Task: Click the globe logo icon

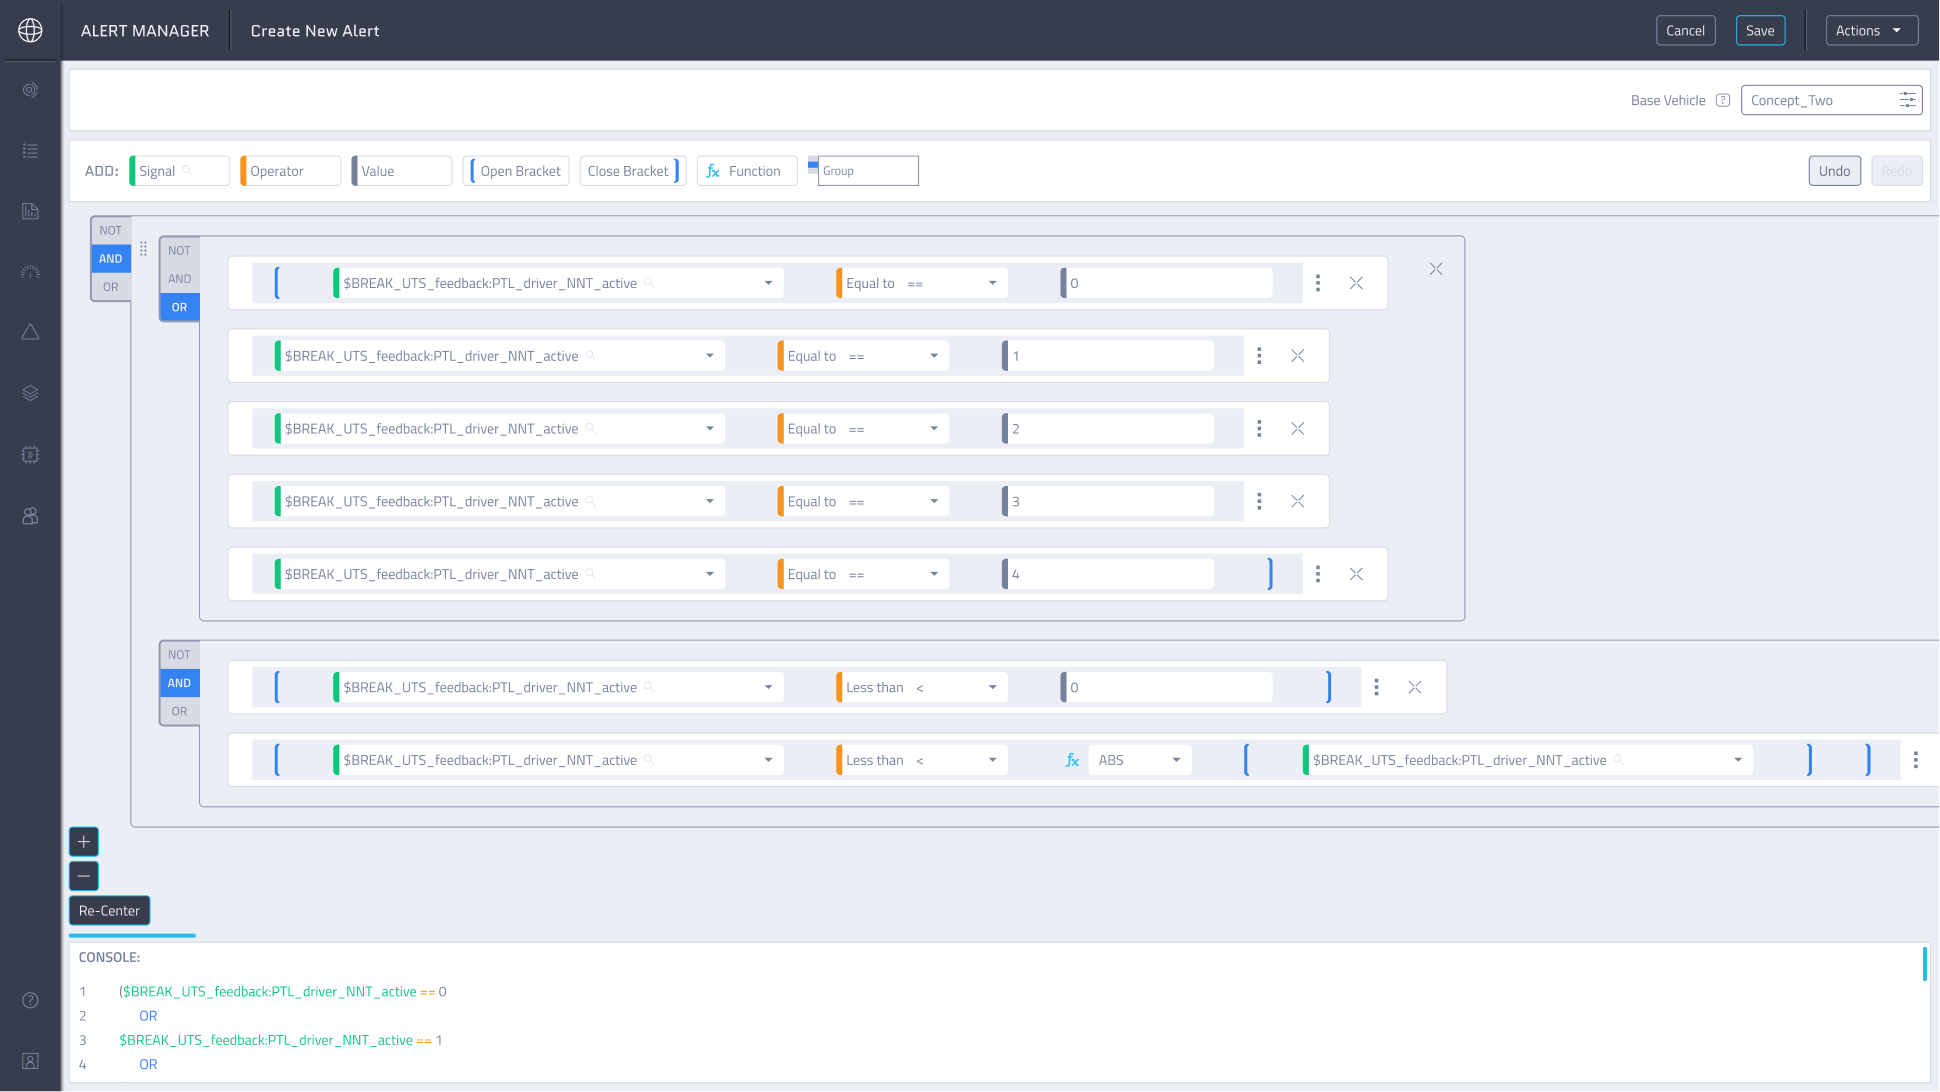Action: coord(31,30)
